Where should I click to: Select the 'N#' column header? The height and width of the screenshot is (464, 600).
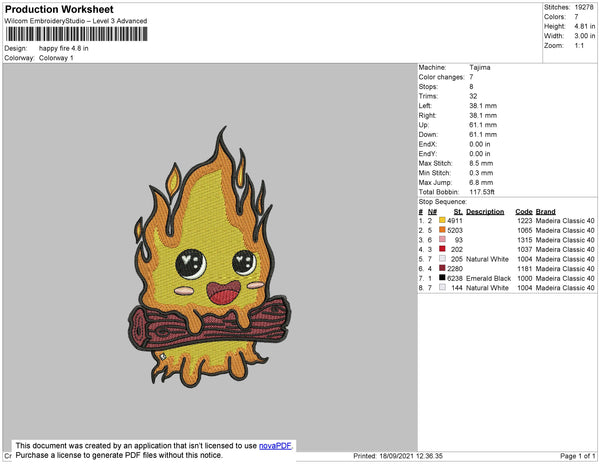point(432,212)
